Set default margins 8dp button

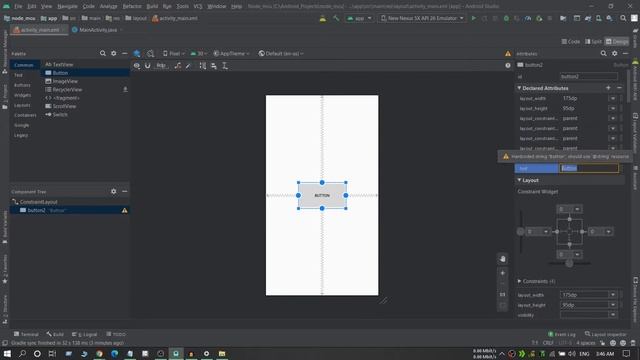point(161,66)
